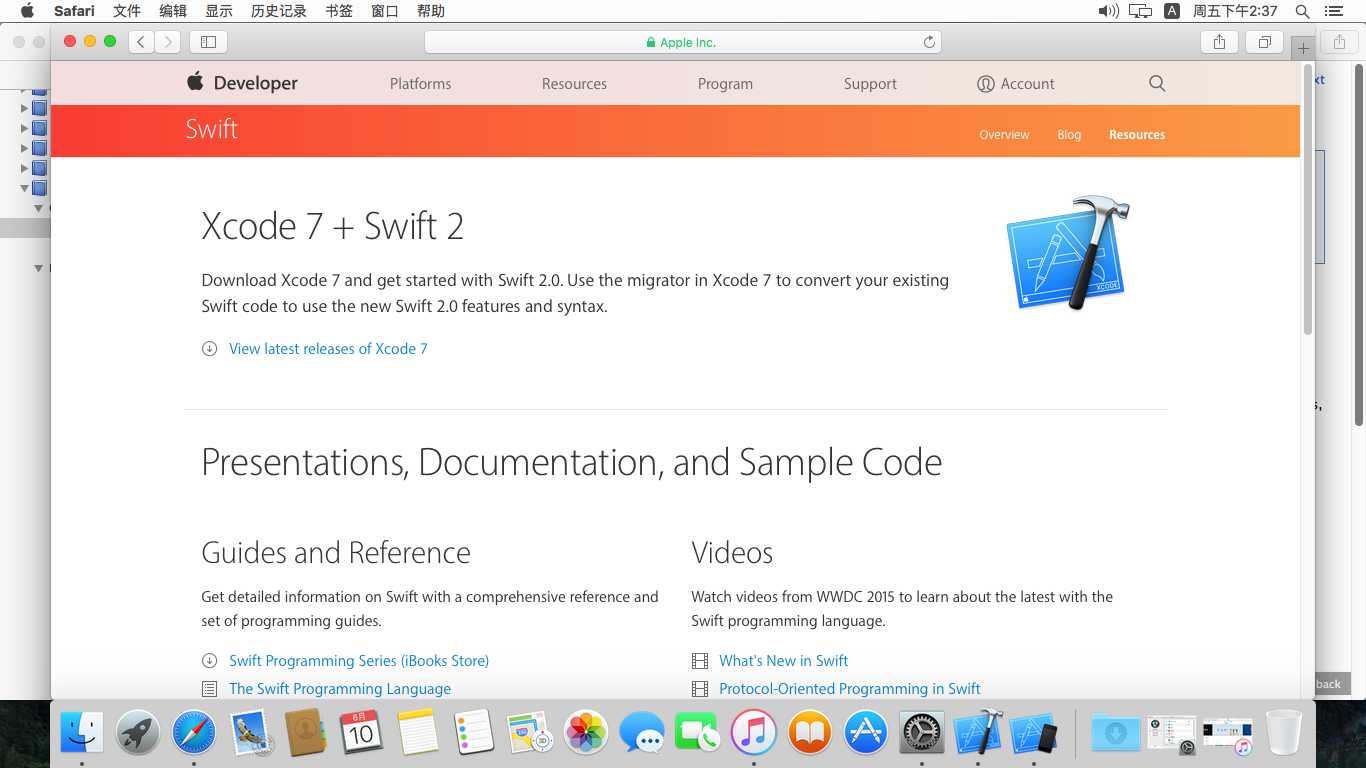Click film icon beside Protocol-Oriented Programming
The image size is (1366, 768).
click(x=699, y=689)
